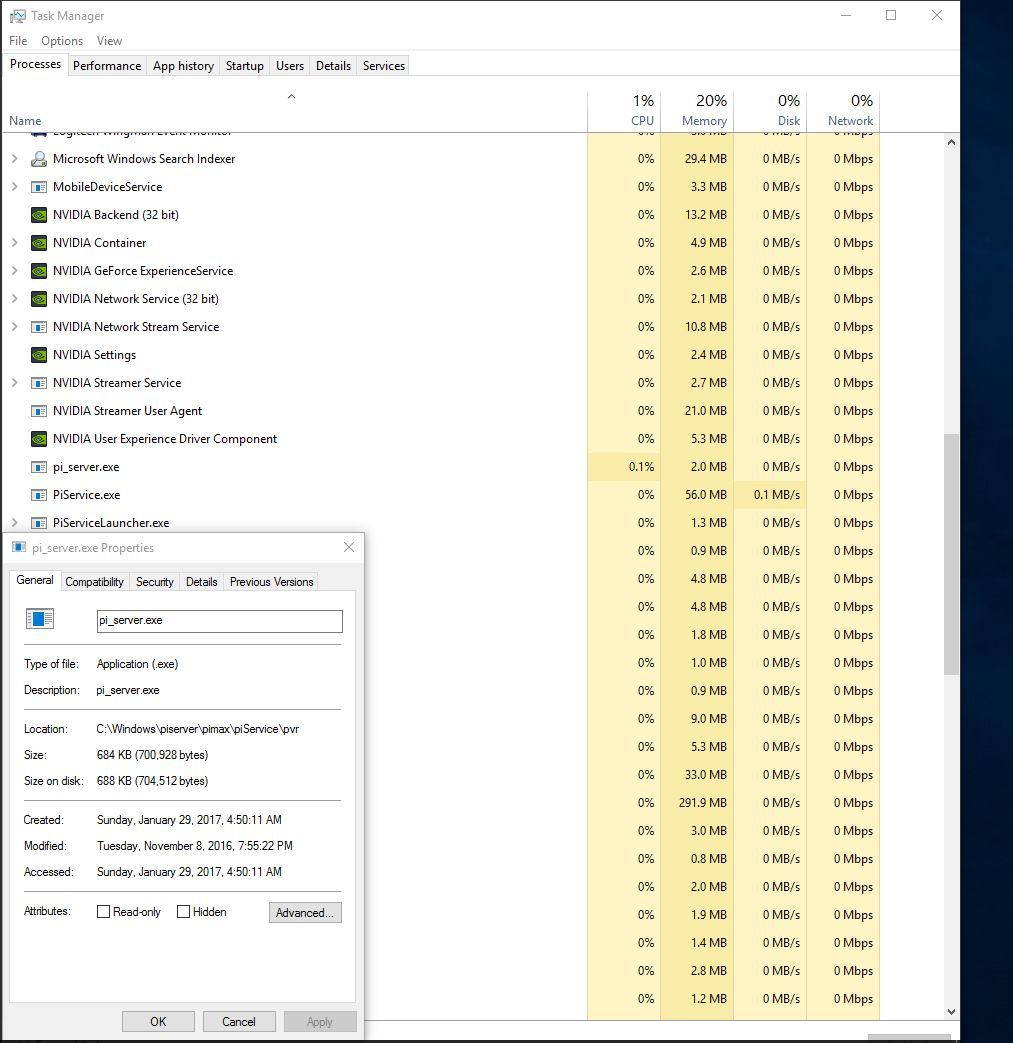Click the NVIDIA Settings icon

(39, 355)
